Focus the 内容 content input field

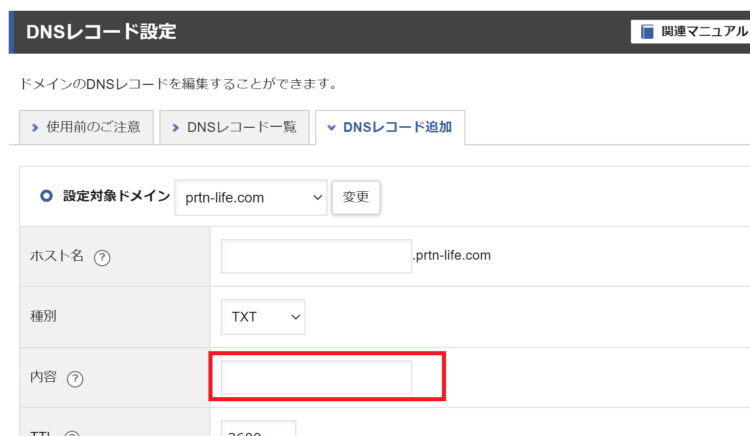[x=316, y=377]
